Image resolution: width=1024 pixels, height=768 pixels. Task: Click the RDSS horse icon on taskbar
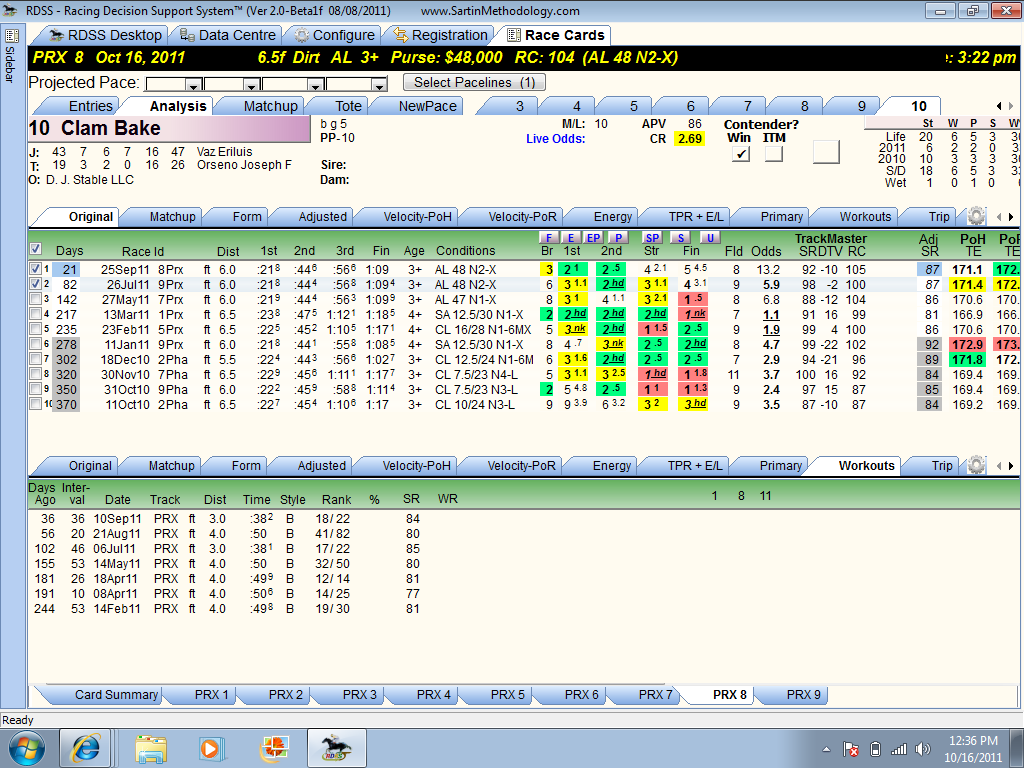click(x=336, y=748)
